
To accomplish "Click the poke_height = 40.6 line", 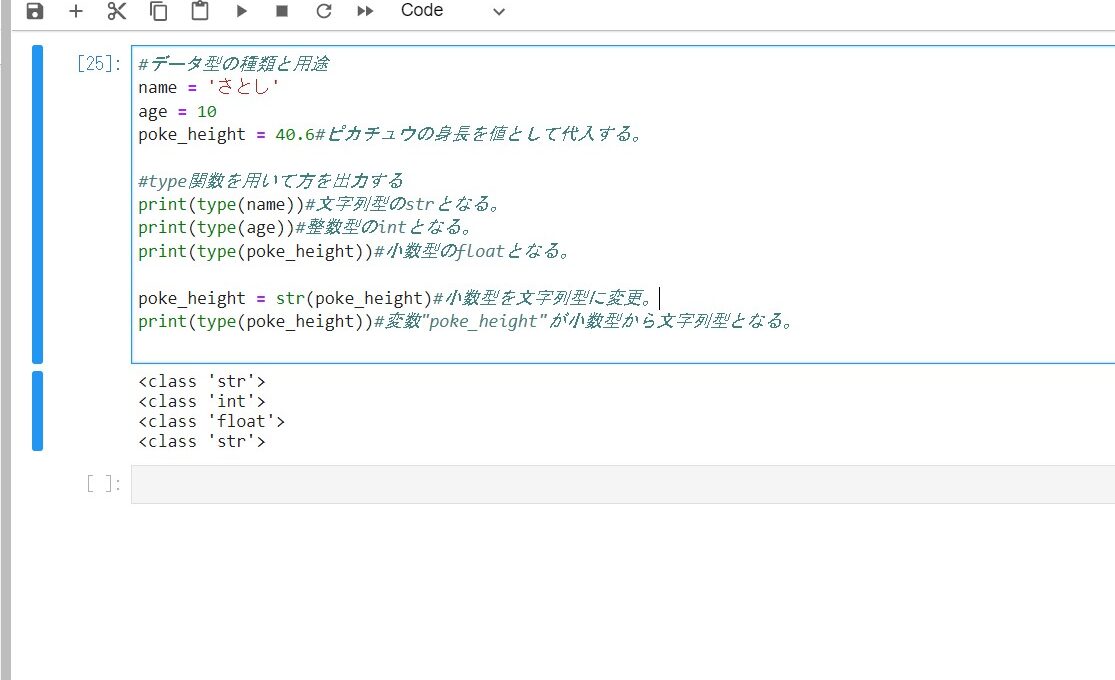I will coord(390,134).
